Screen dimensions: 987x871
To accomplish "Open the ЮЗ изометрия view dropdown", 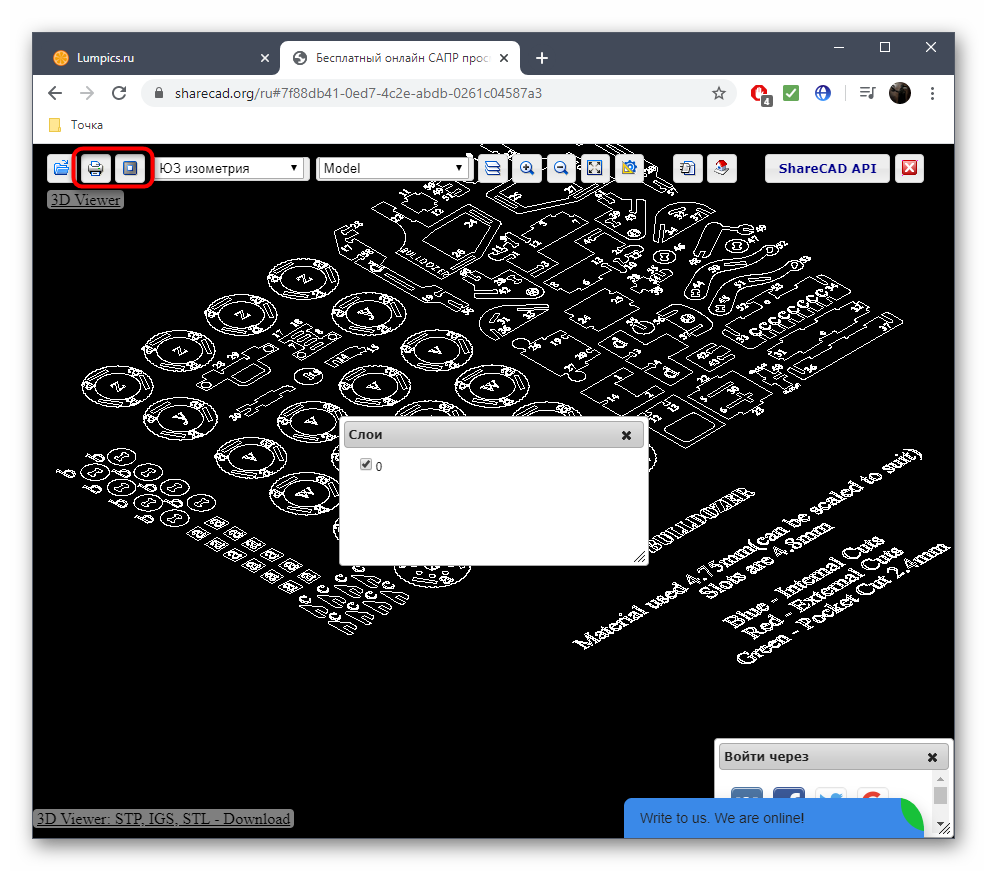I will coord(229,168).
